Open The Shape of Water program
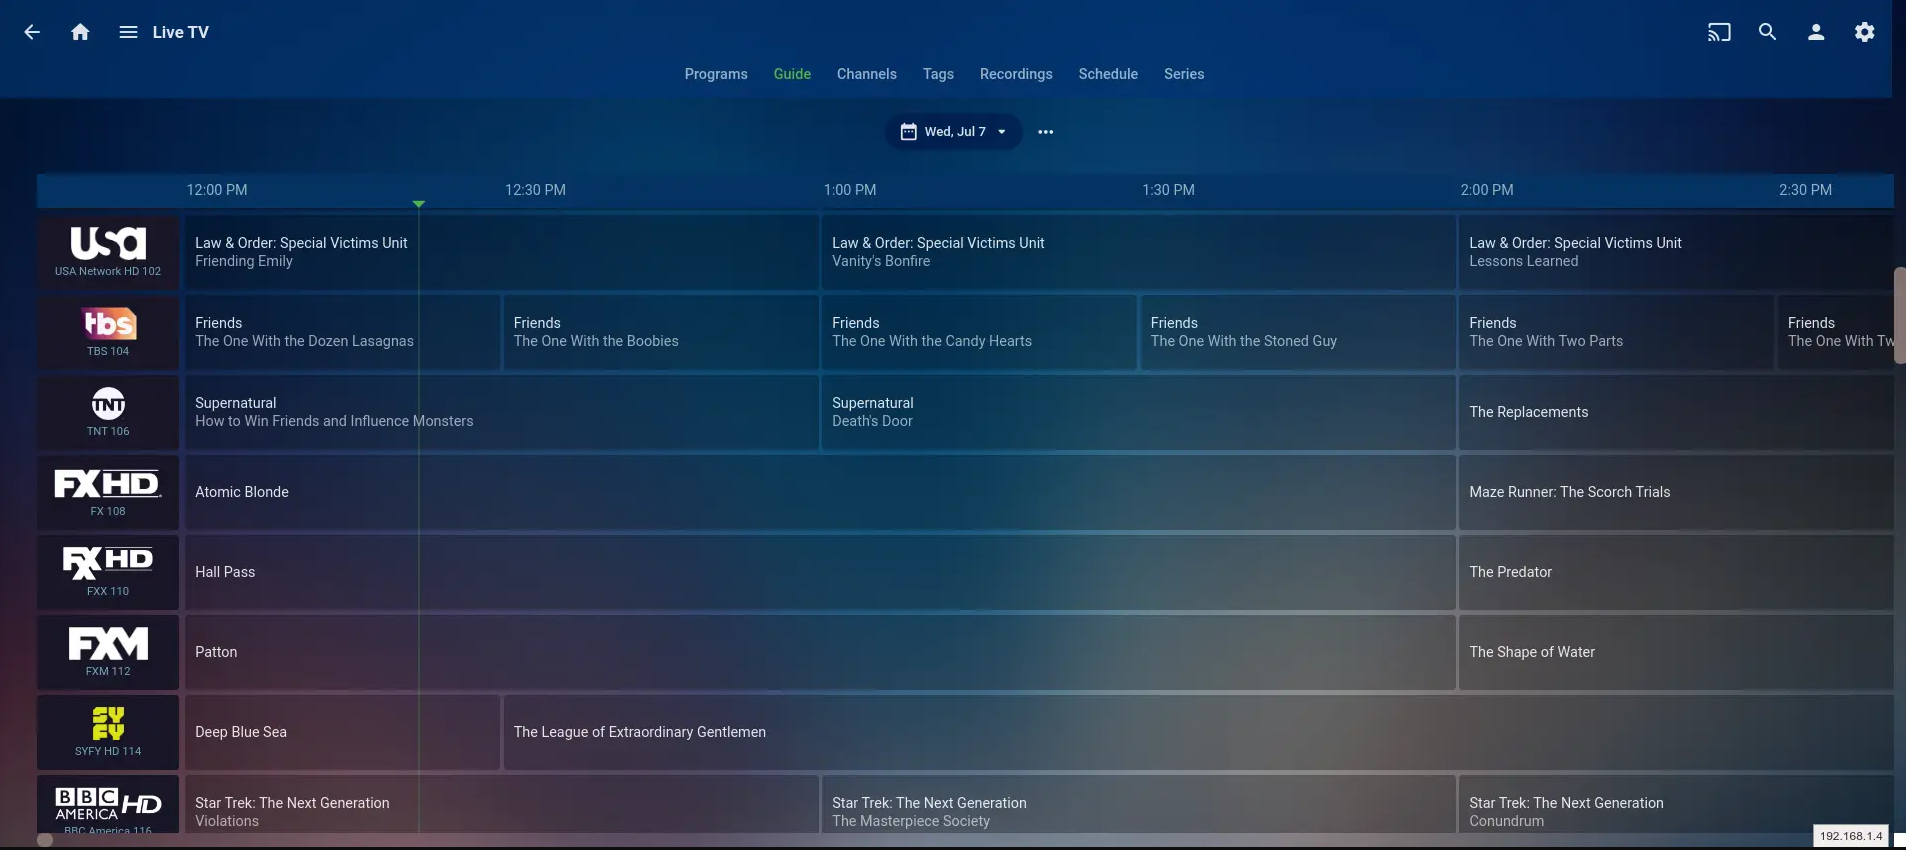The width and height of the screenshot is (1906, 850). point(1676,653)
